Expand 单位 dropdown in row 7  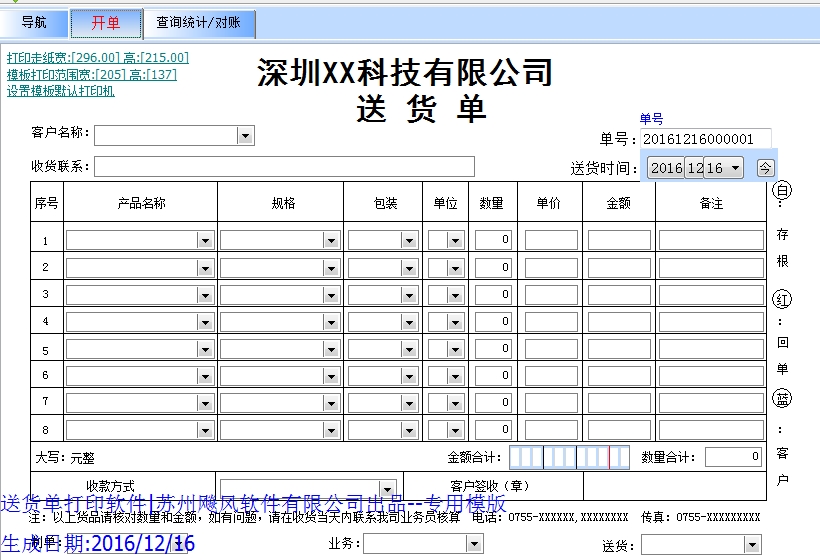[455, 404]
